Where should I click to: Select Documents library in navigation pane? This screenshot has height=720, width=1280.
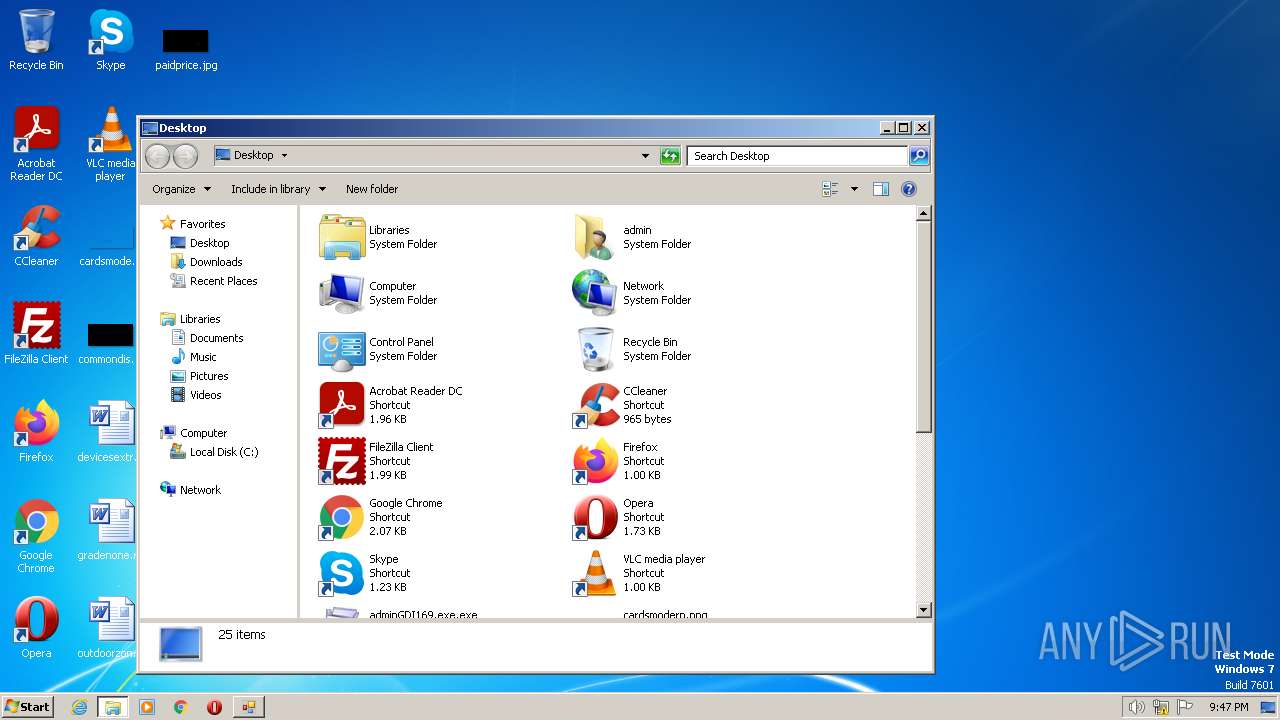(207, 338)
